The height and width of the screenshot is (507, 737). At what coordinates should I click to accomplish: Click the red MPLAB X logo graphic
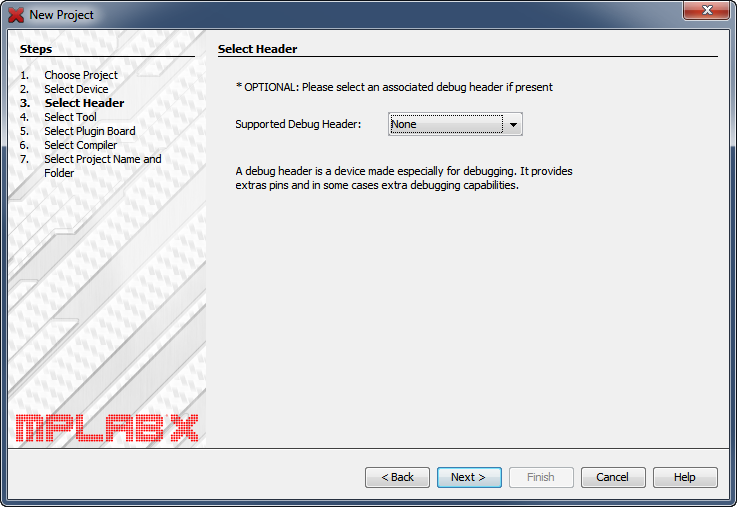[x=107, y=428]
